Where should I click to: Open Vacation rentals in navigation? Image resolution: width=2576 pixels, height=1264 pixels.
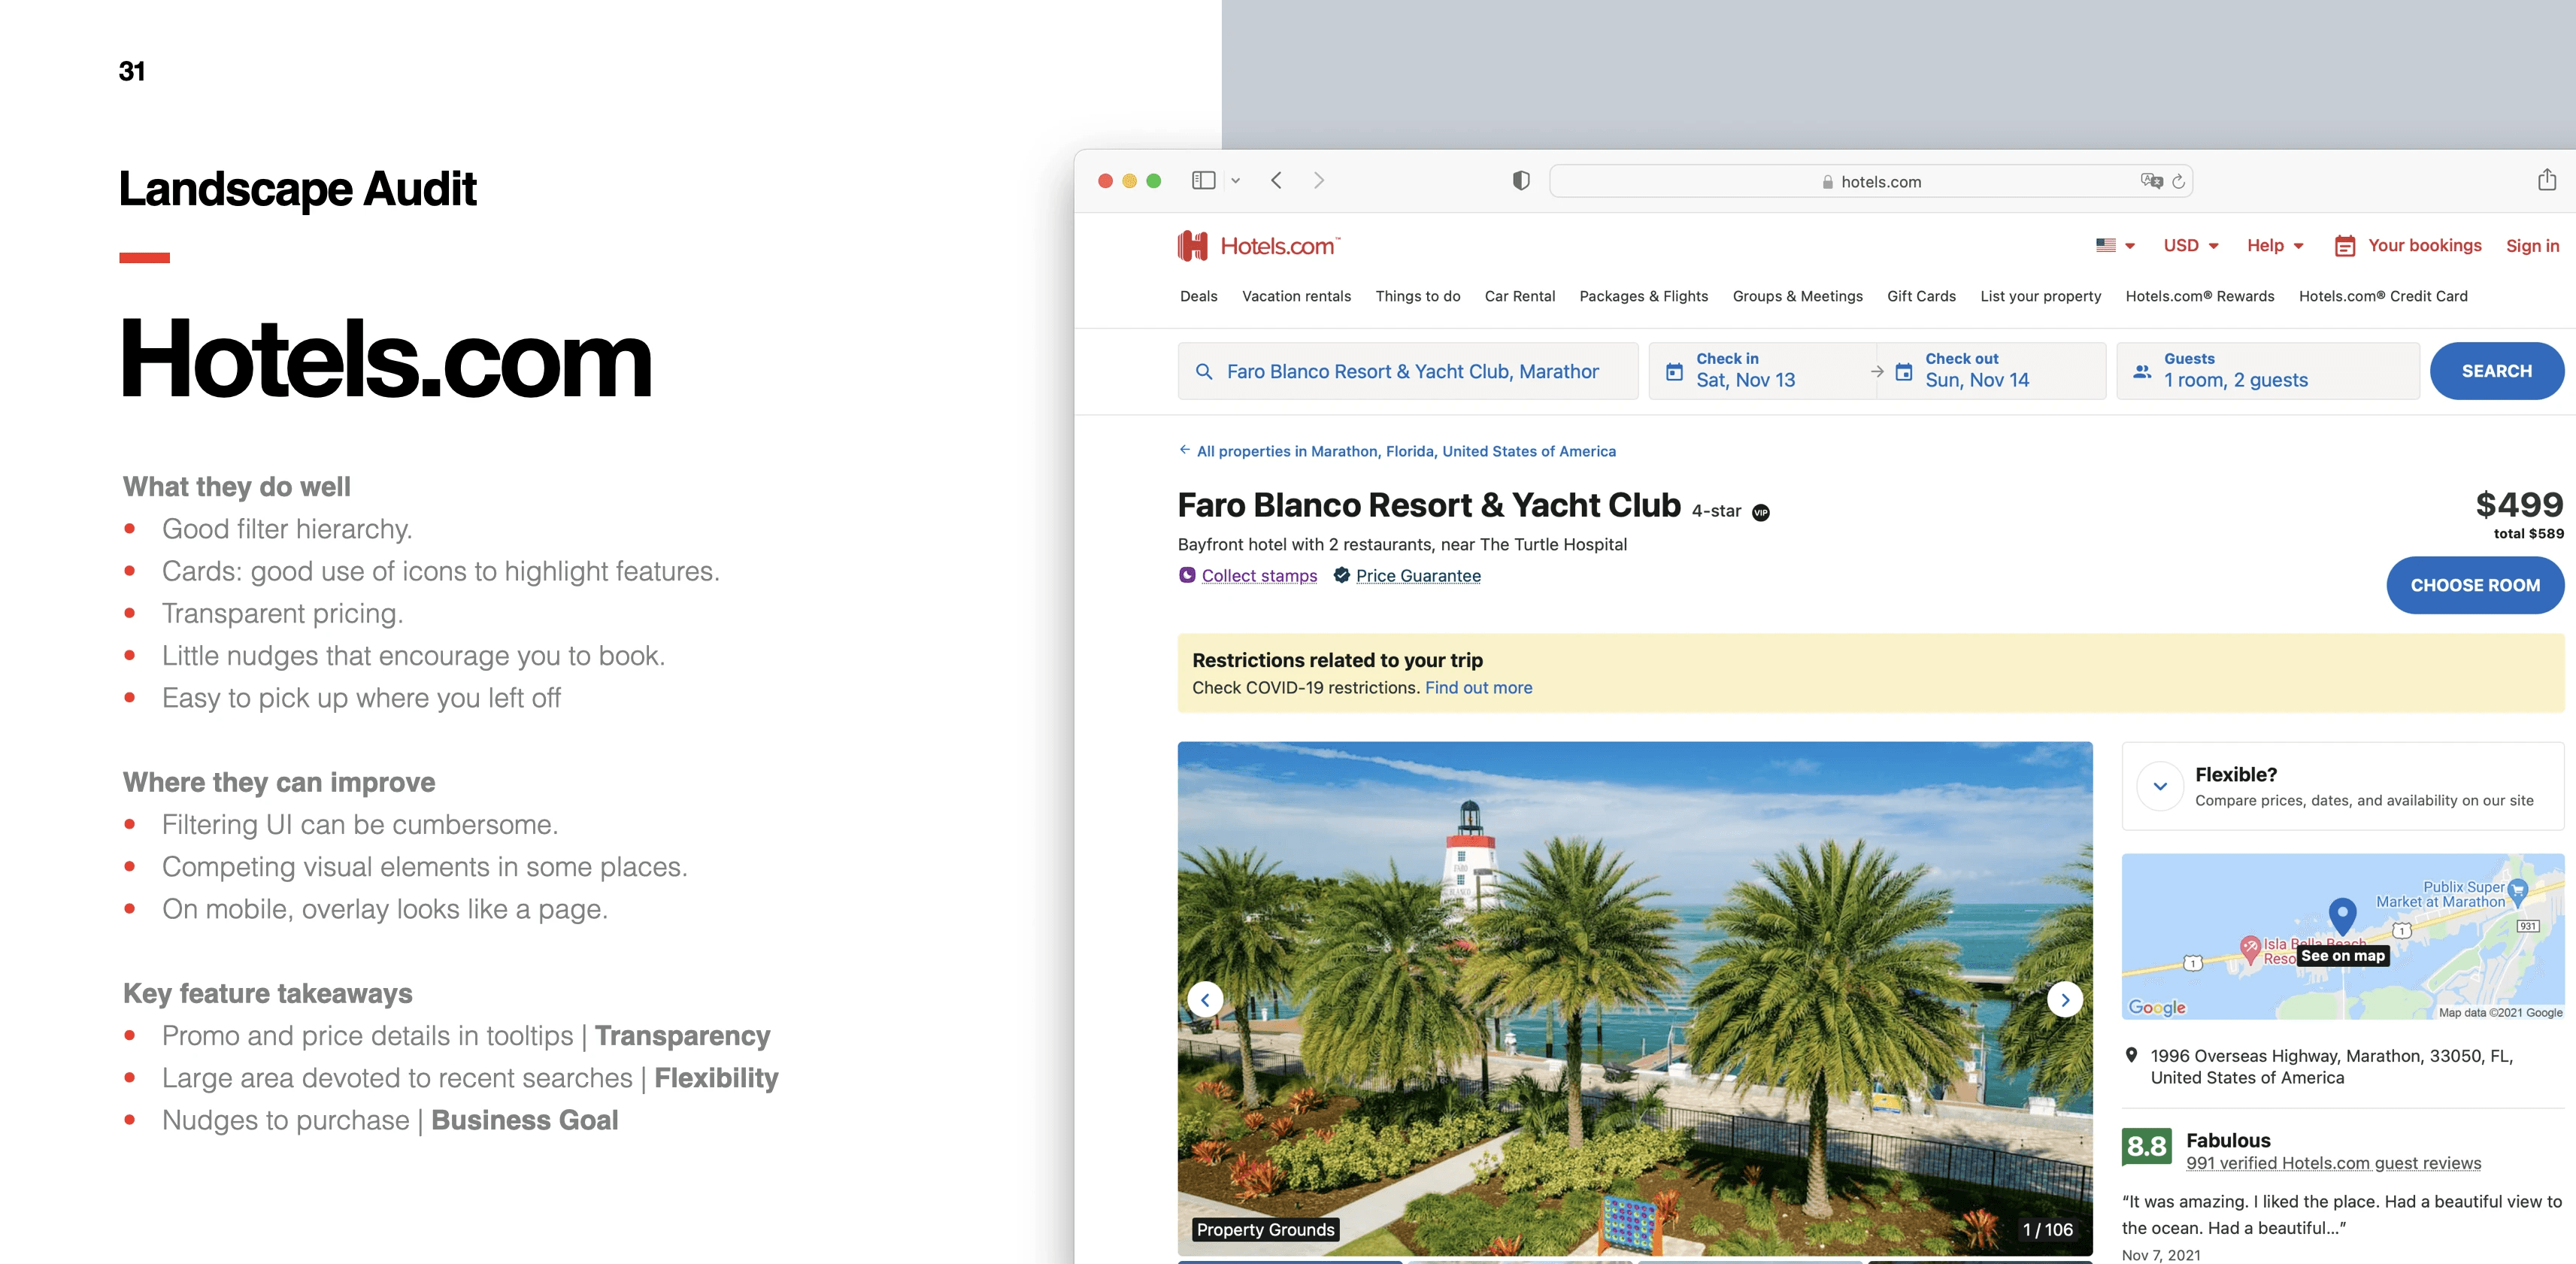click(1296, 296)
